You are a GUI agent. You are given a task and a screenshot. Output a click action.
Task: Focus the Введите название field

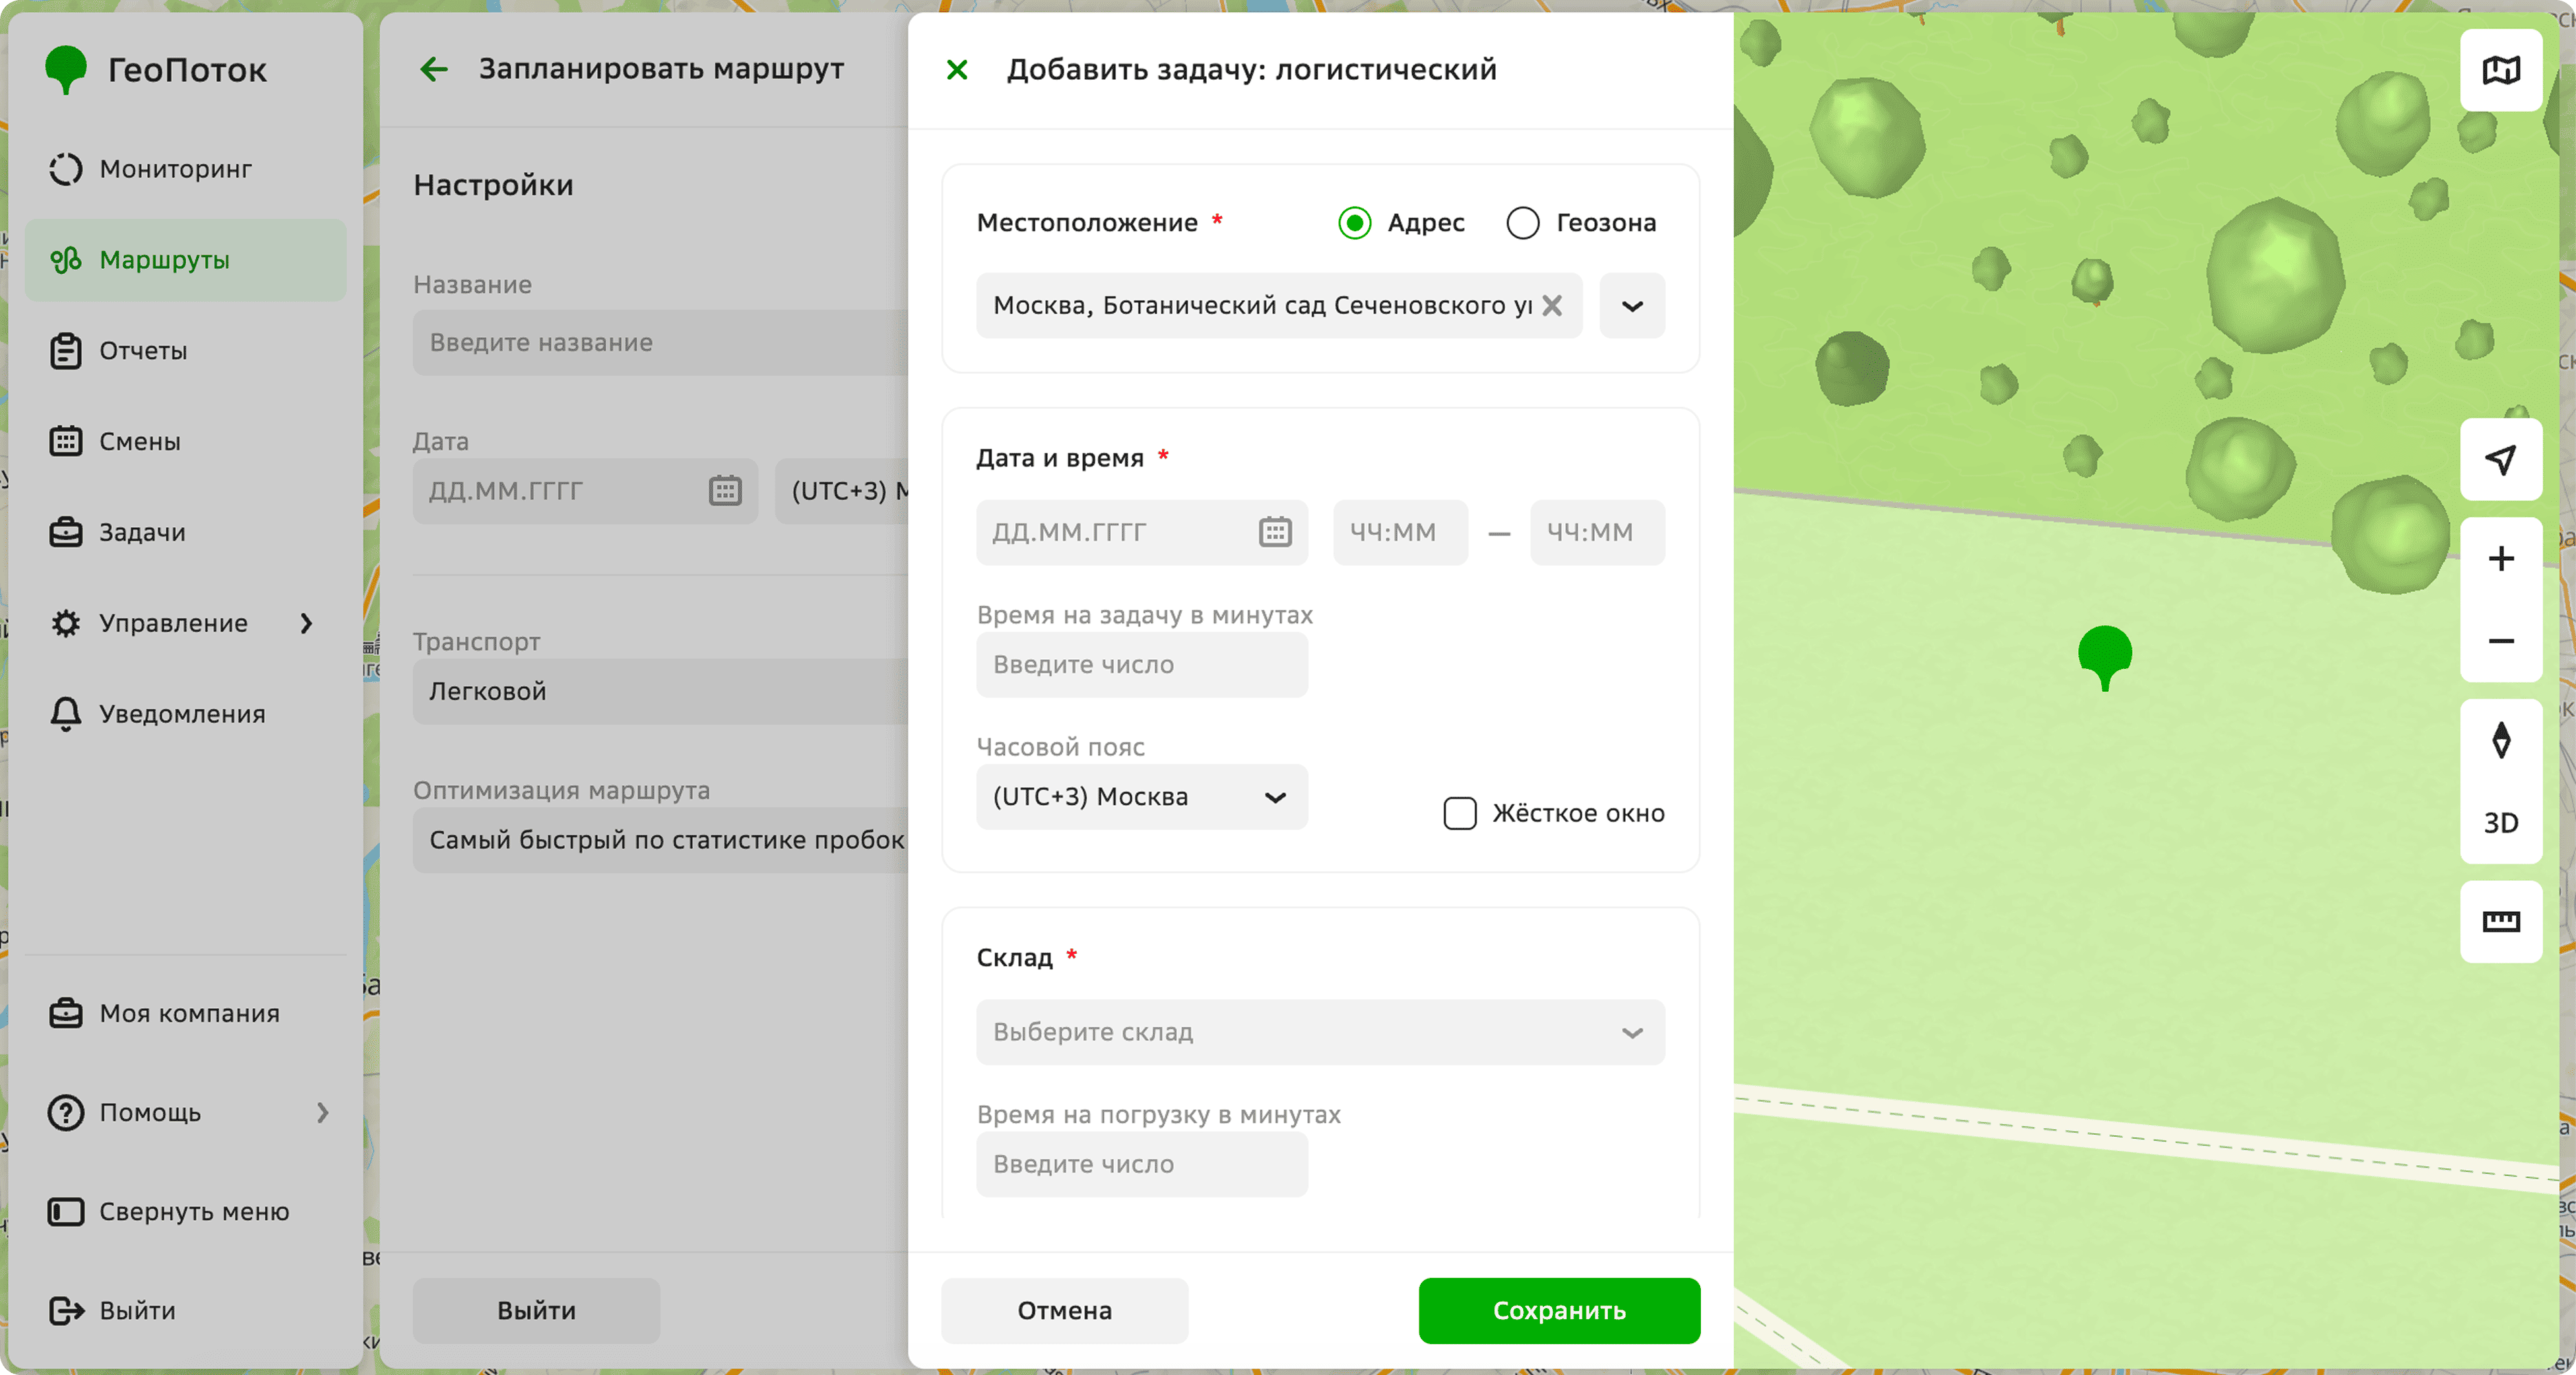point(660,342)
